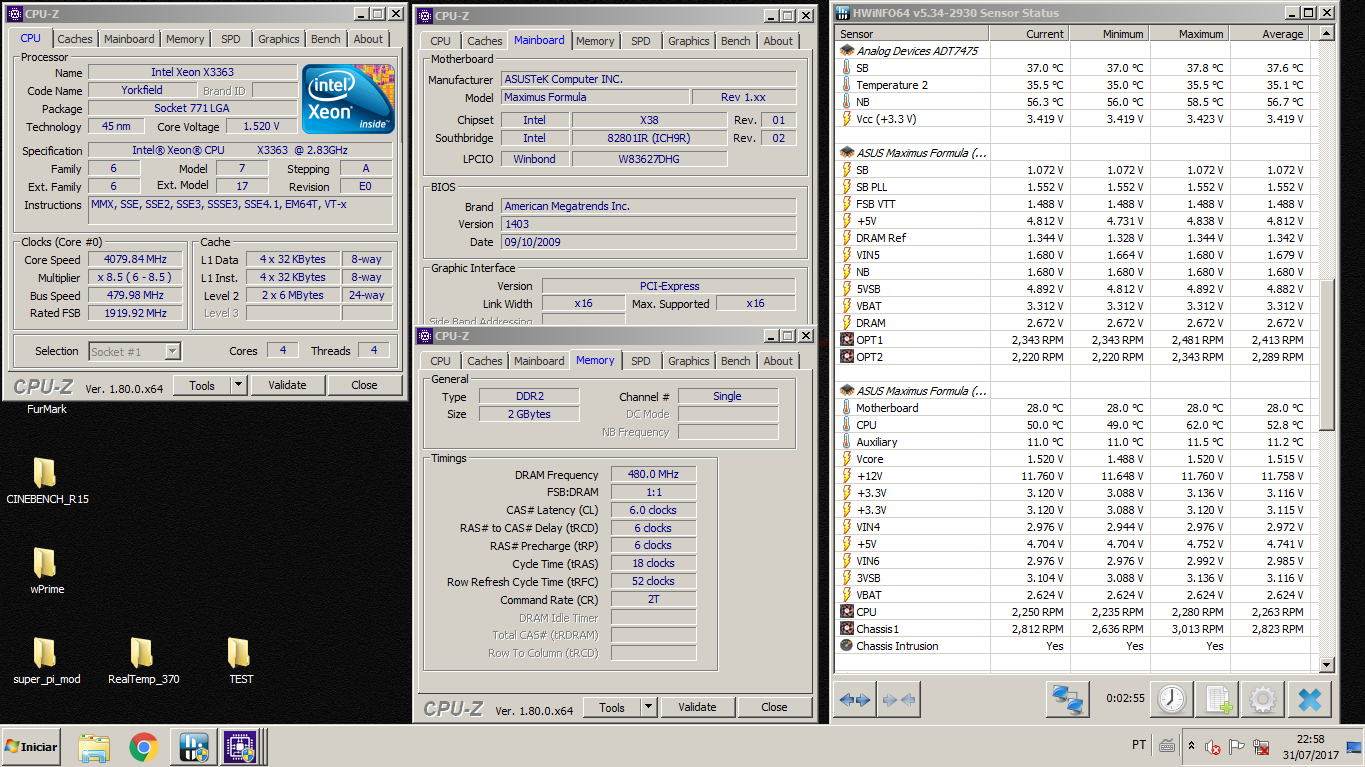1365x767 pixels.
Task: Click the DRAM Ref sensor row label
Action: (881, 238)
